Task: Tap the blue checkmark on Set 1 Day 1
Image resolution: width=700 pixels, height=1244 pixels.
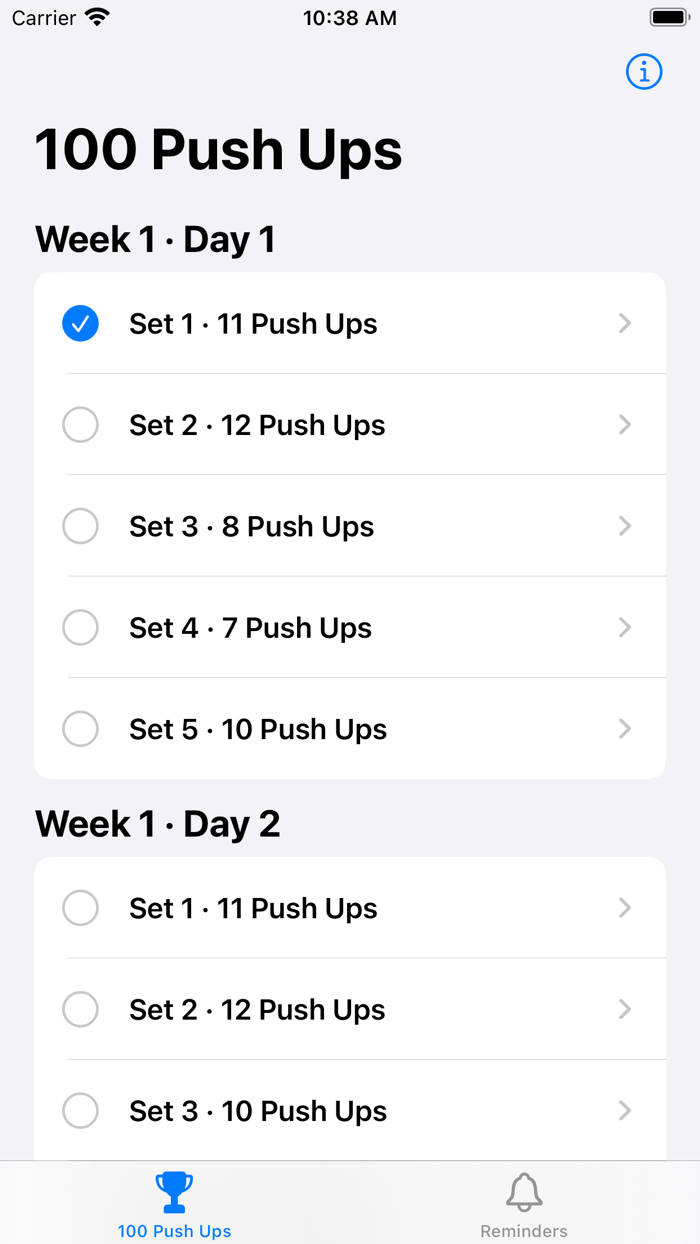Action: click(x=80, y=323)
